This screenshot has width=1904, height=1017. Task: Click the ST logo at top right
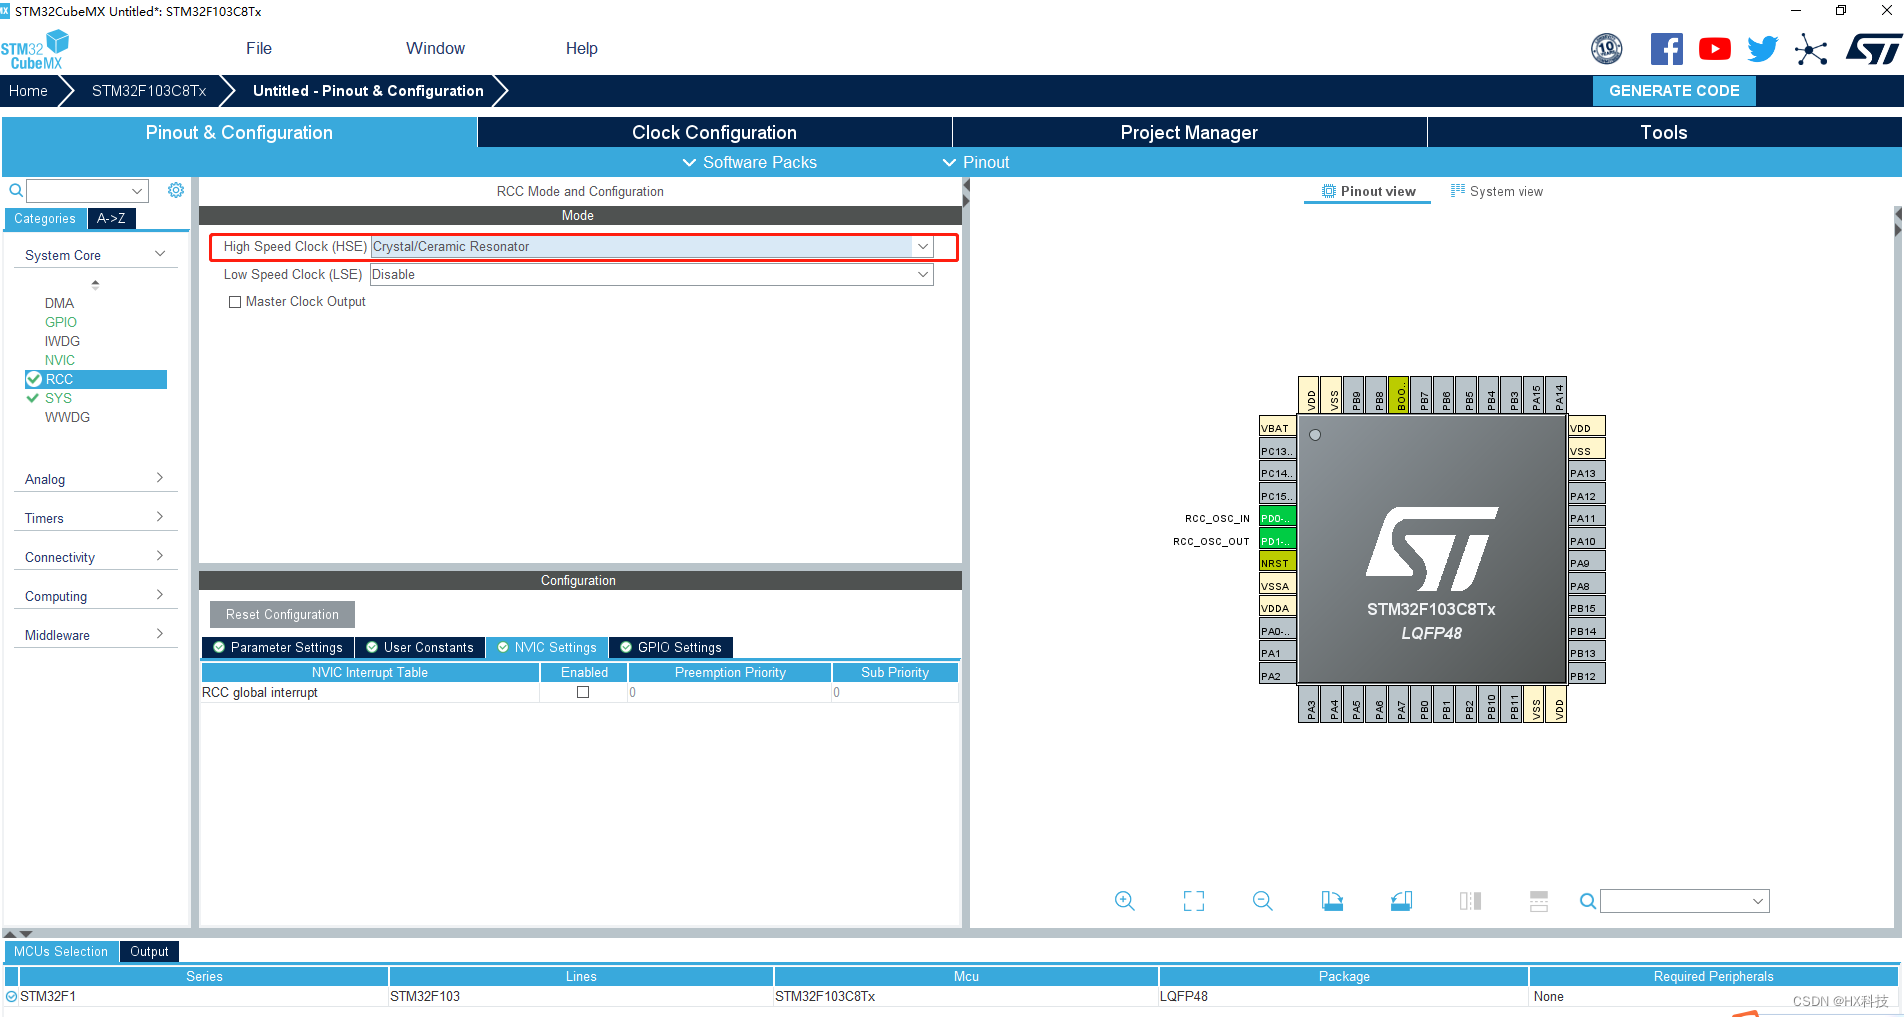click(1873, 49)
